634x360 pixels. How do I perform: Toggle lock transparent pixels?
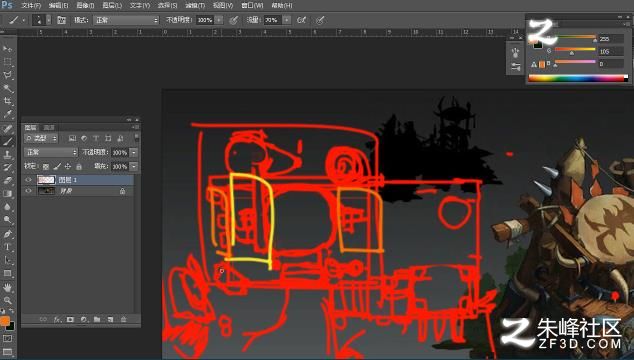click(x=46, y=166)
